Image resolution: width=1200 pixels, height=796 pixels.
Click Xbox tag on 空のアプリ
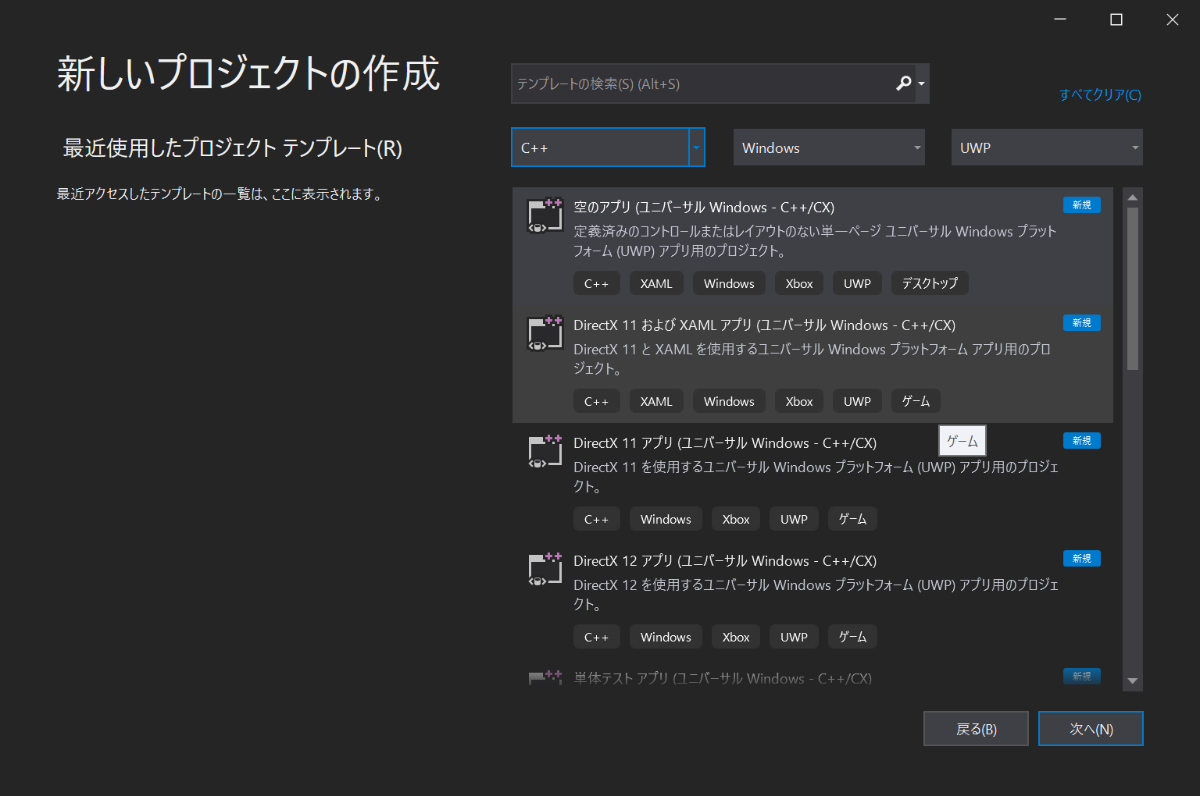799,283
